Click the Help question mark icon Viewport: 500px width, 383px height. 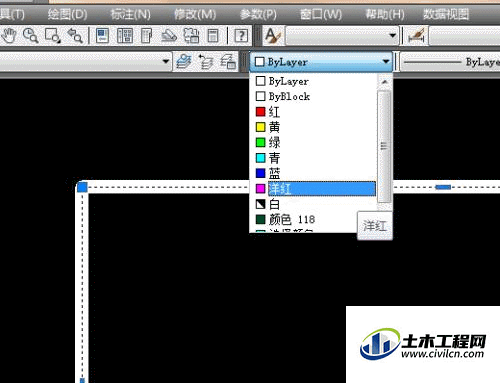point(241,35)
